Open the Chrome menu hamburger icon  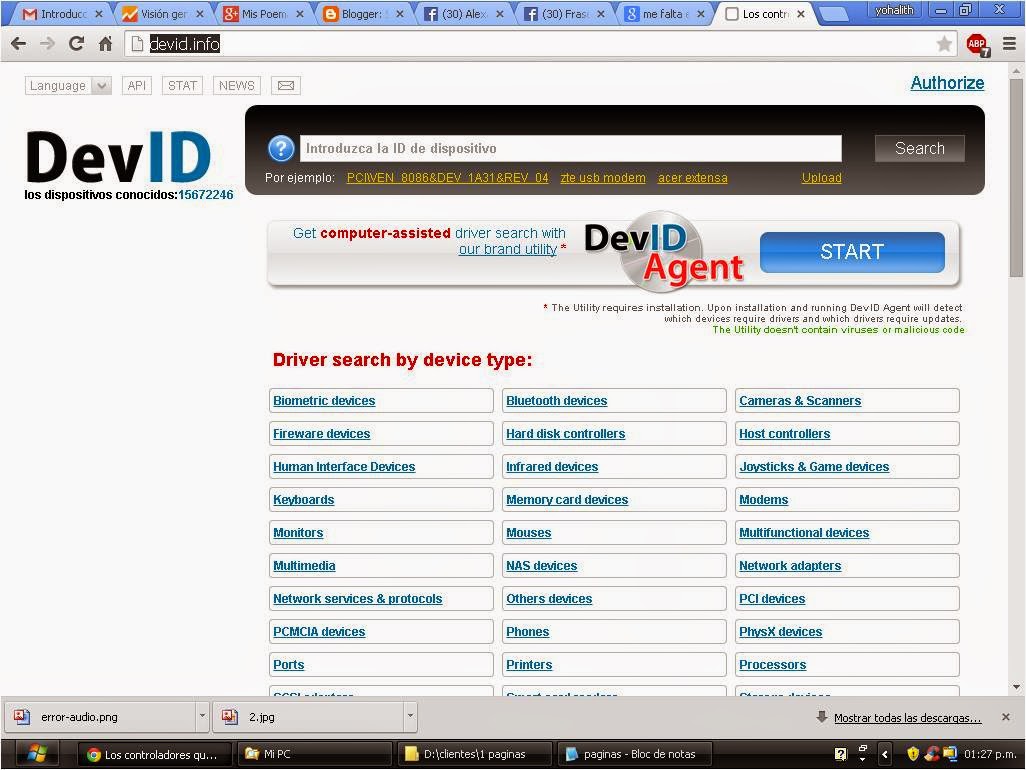coord(1009,44)
